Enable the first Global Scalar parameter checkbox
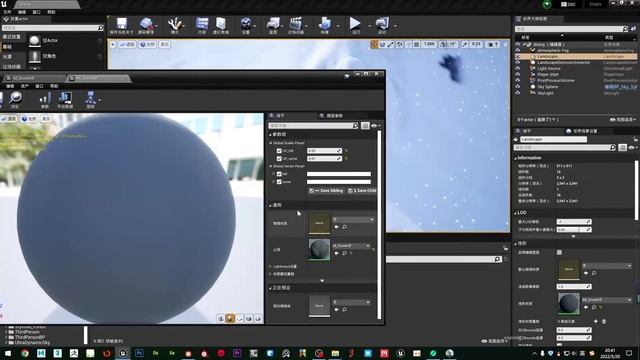This screenshot has height=360, width=640. 279,151
